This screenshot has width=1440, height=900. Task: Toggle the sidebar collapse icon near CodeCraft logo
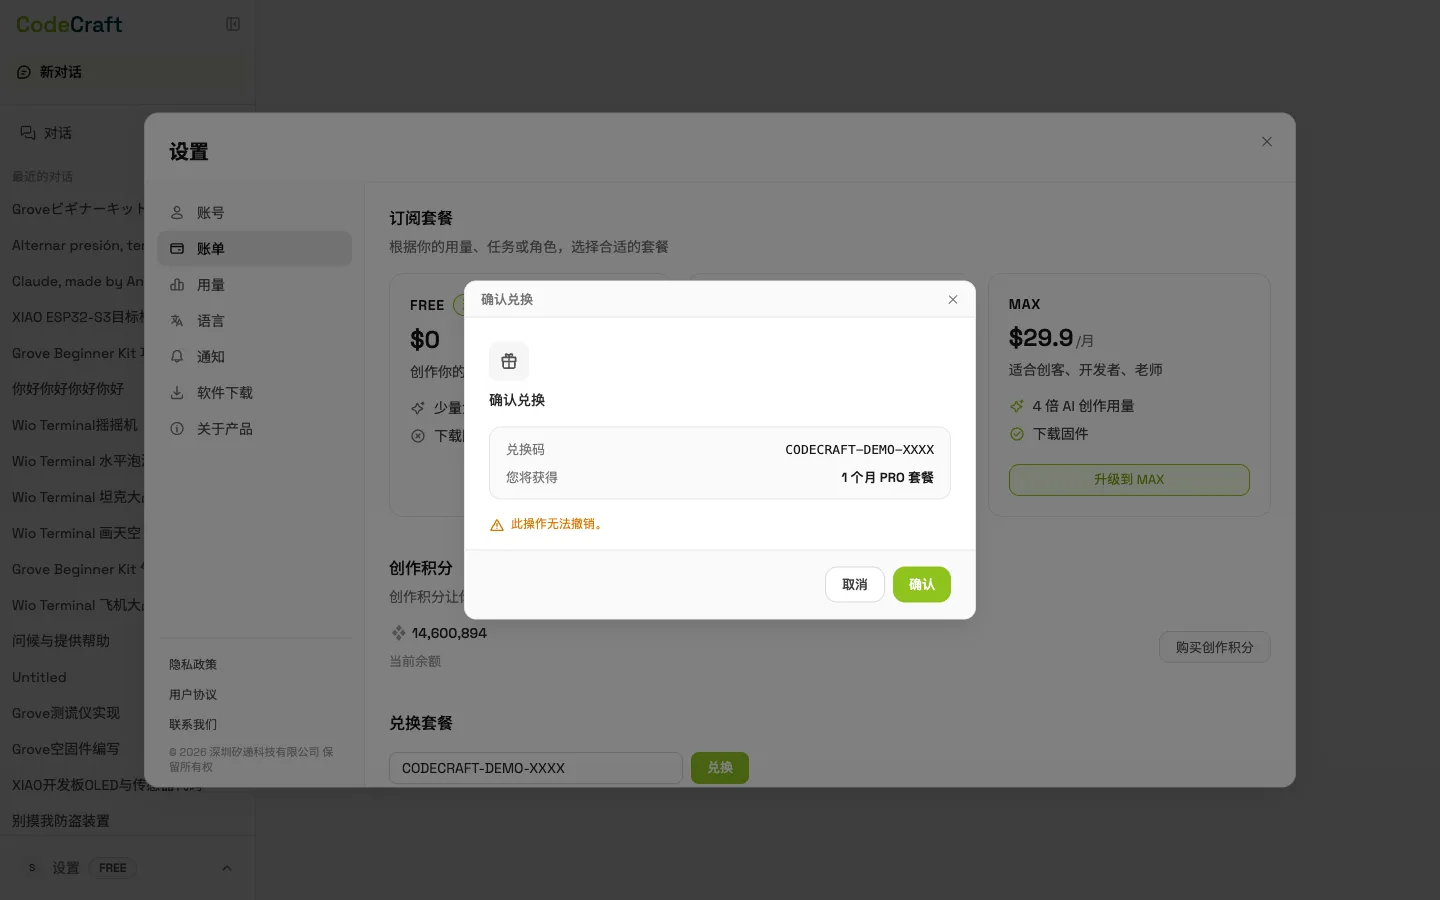click(x=233, y=24)
